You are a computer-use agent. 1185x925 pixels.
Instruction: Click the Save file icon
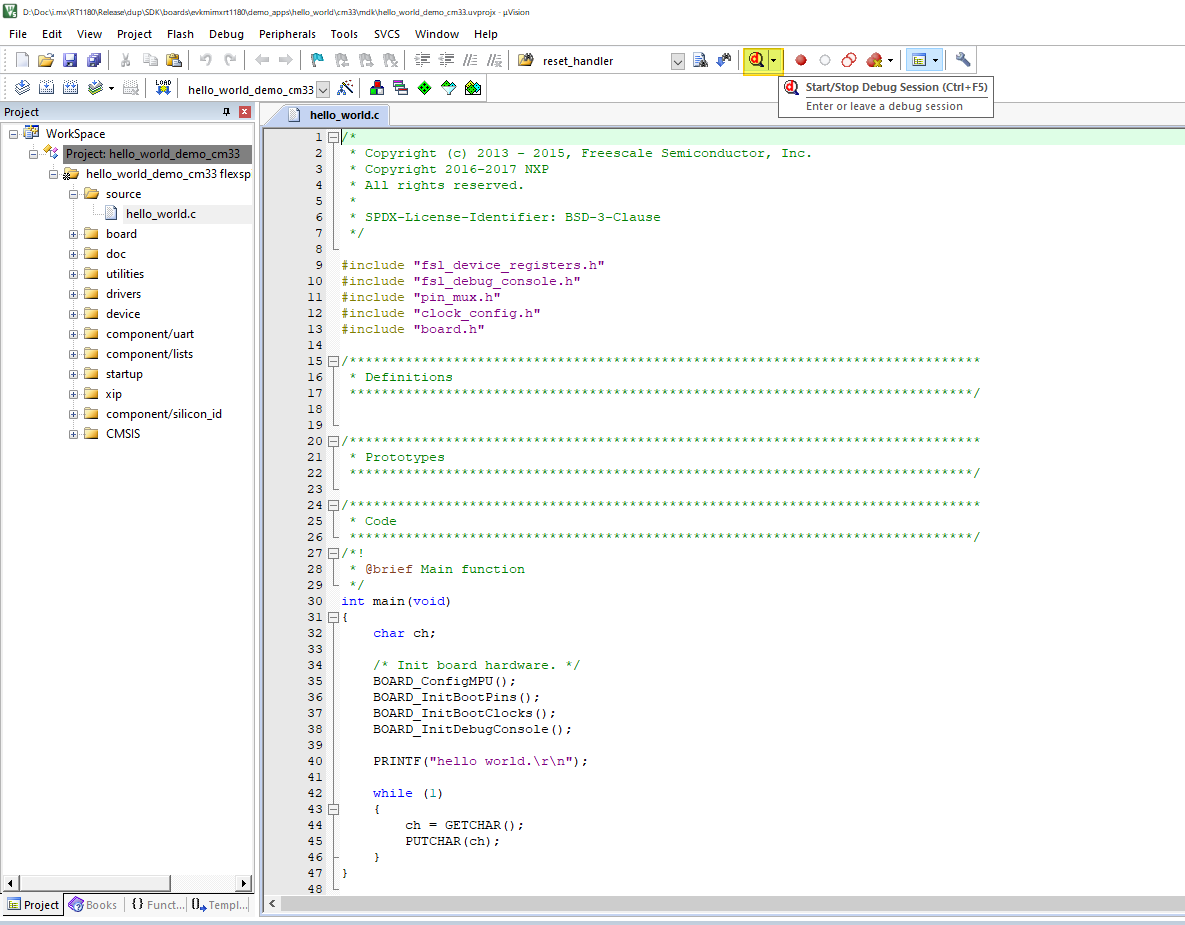70,60
